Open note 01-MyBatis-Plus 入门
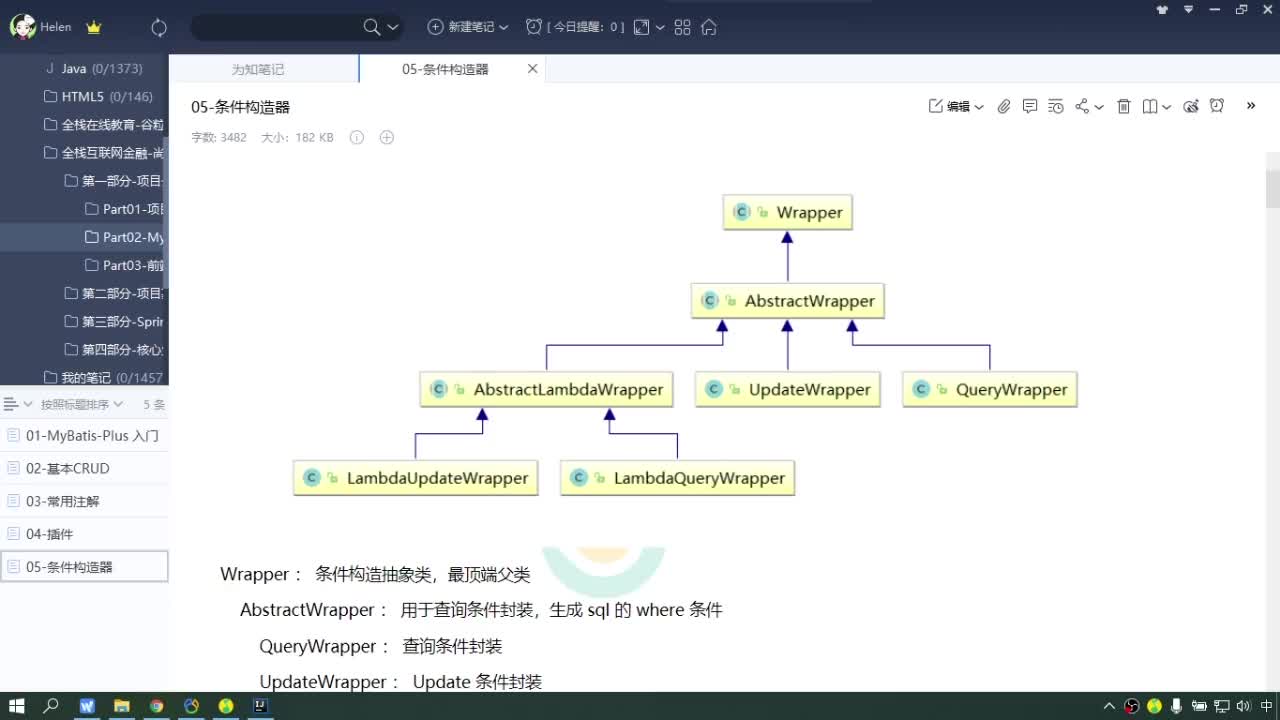The height and width of the screenshot is (720, 1280). pos(84,436)
